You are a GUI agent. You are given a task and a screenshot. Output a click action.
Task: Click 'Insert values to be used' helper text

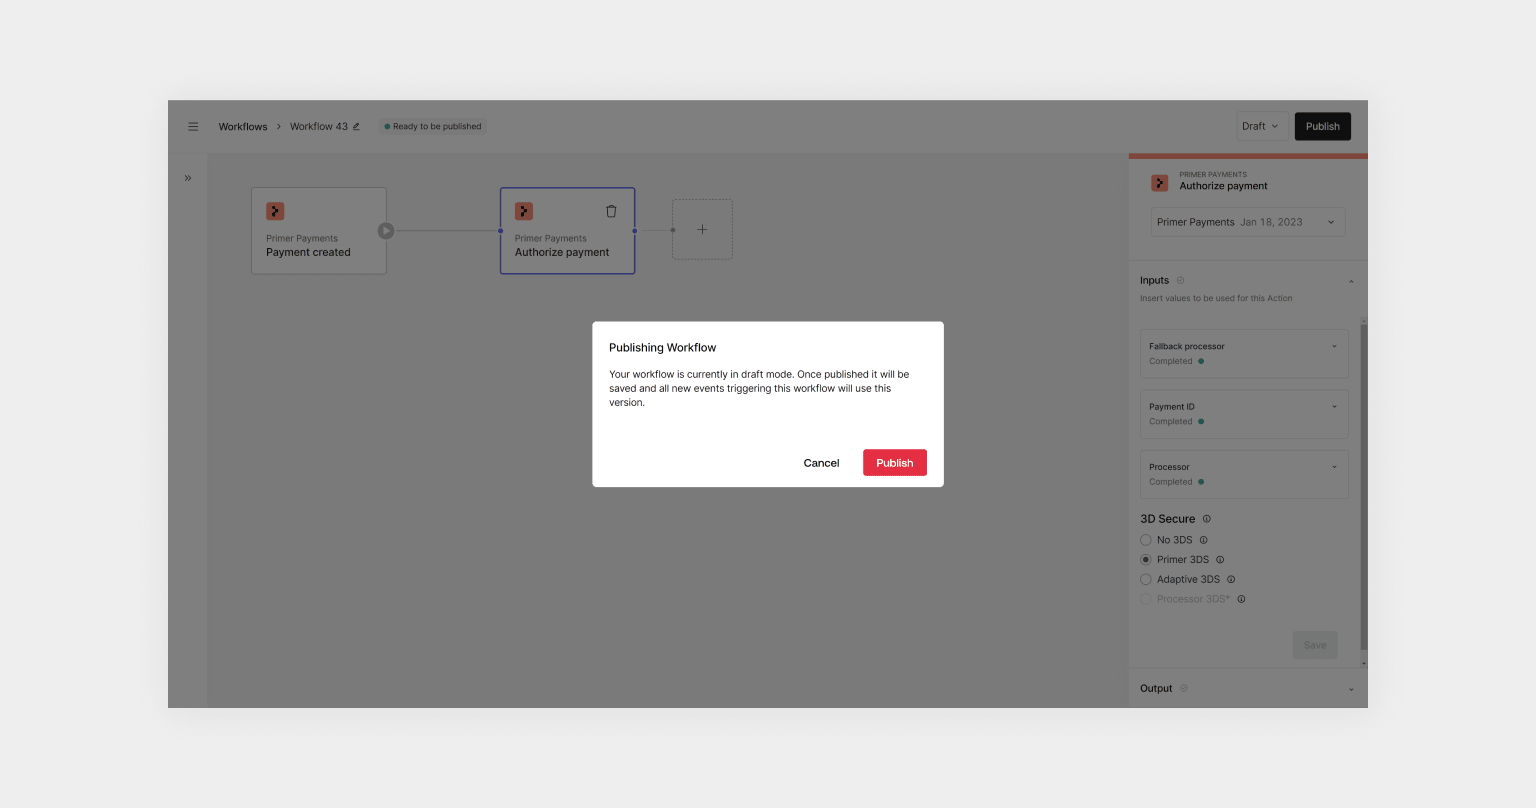pyautogui.click(x=1216, y=298)
